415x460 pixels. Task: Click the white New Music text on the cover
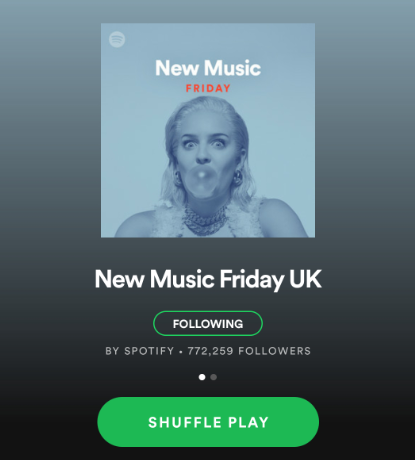tap(208, 68)
